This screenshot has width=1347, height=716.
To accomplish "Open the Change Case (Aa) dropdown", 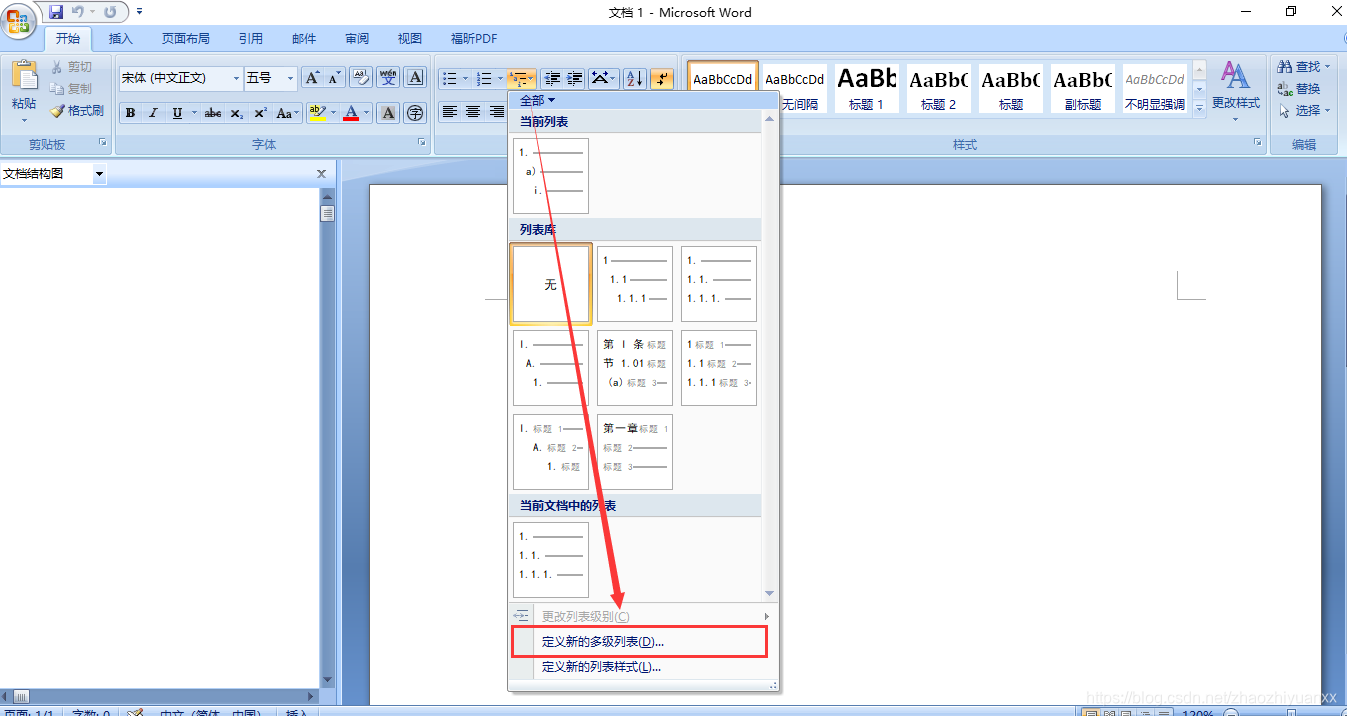I will [x=288, y=113].
